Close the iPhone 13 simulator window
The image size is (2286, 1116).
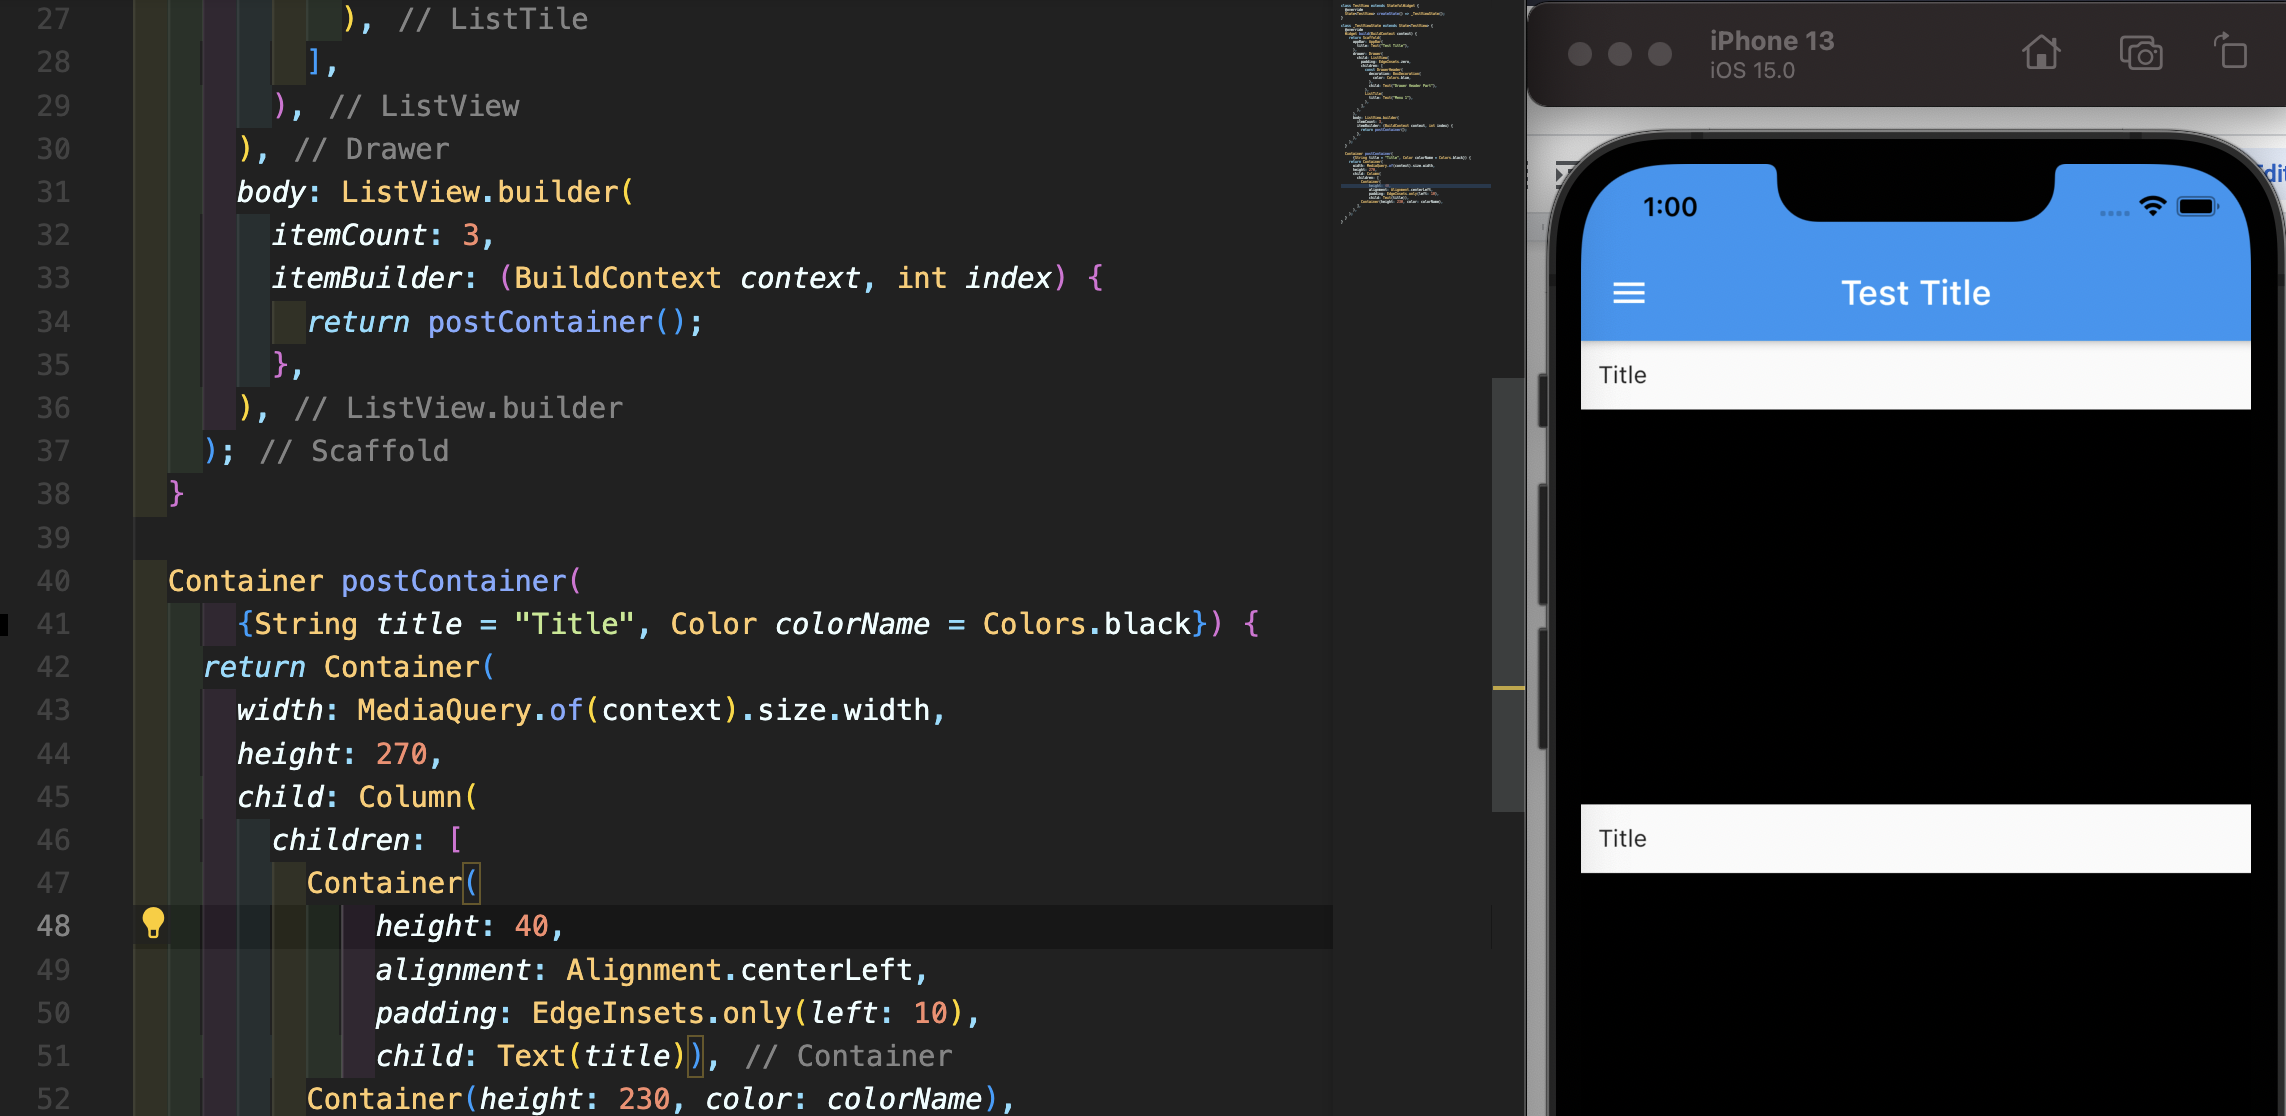tap(1579, 54)
